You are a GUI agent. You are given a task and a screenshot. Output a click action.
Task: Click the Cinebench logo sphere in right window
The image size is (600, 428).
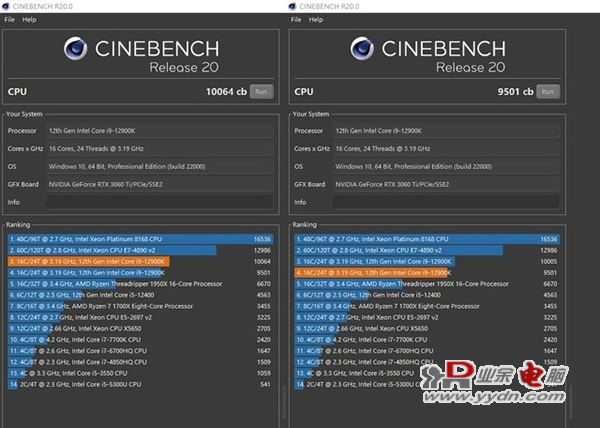(x=362, y=49)
